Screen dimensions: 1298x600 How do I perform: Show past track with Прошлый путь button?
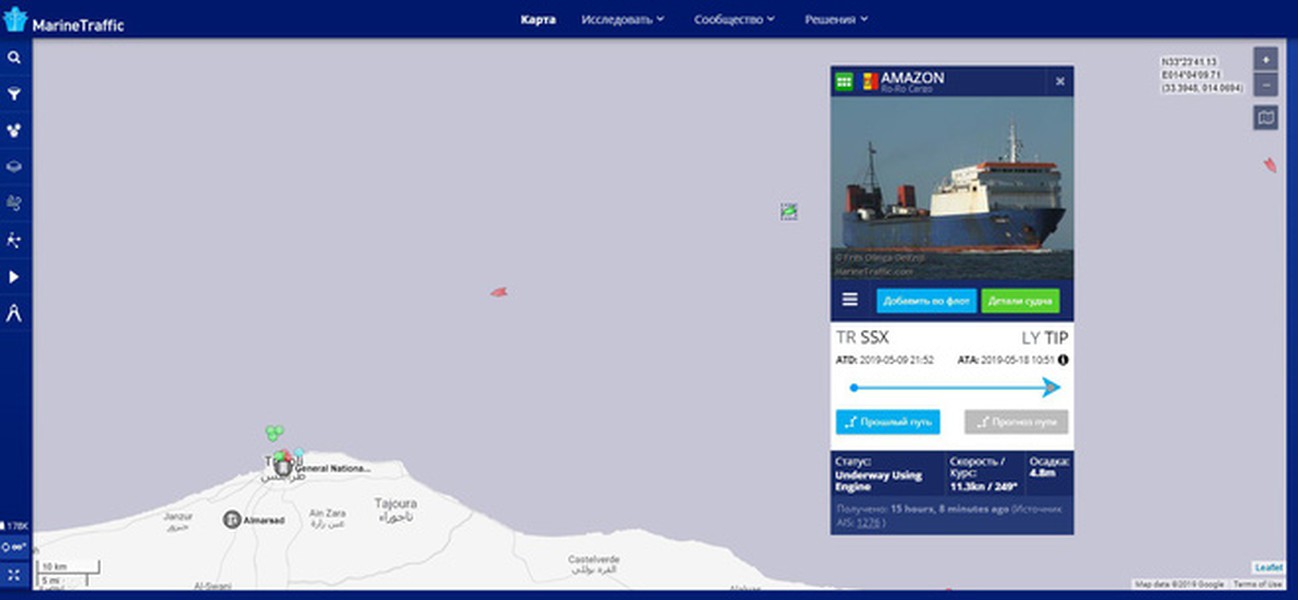[x=888, y=422]
